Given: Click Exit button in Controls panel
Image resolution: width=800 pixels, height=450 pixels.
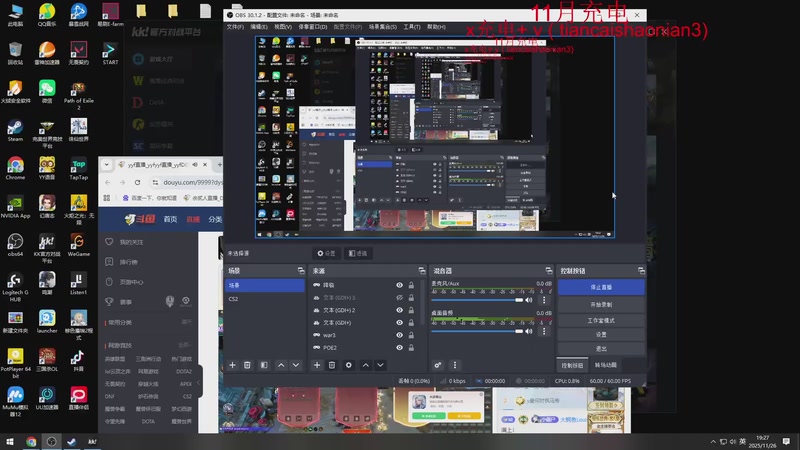Looking at the screenshot, I should click(601, 349).
